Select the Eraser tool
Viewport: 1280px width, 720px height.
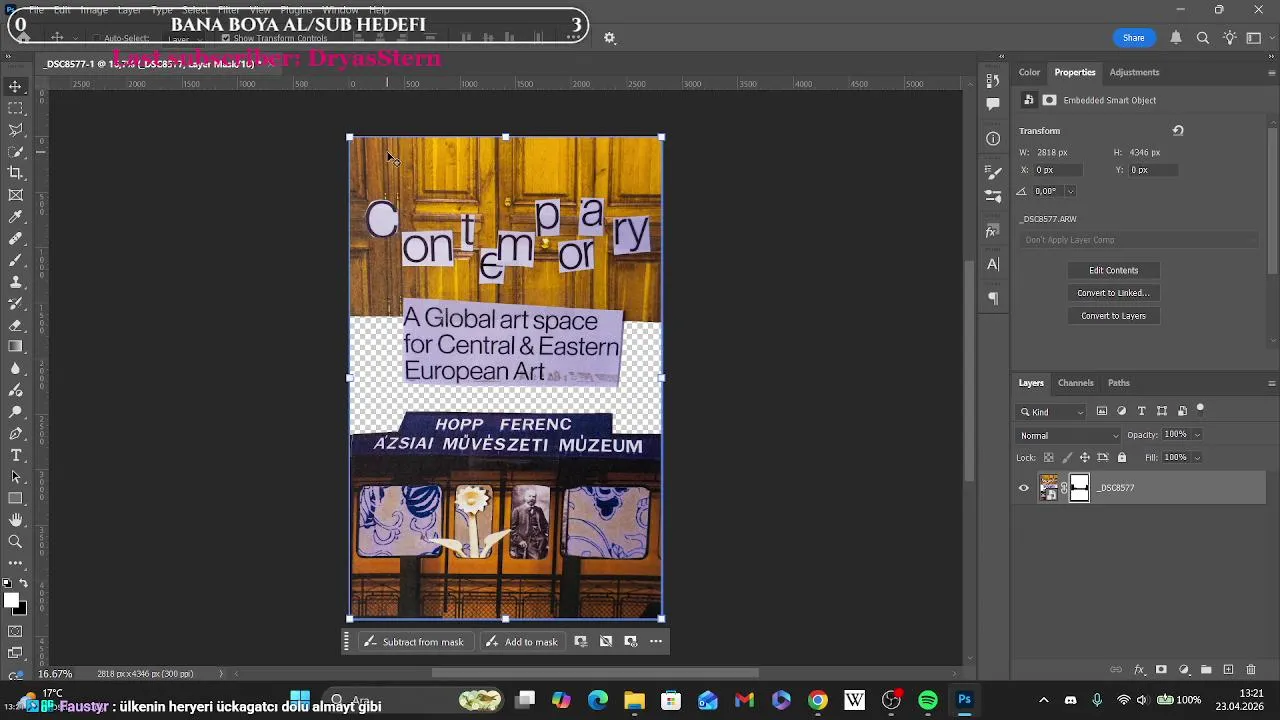(x=15, y=325)
